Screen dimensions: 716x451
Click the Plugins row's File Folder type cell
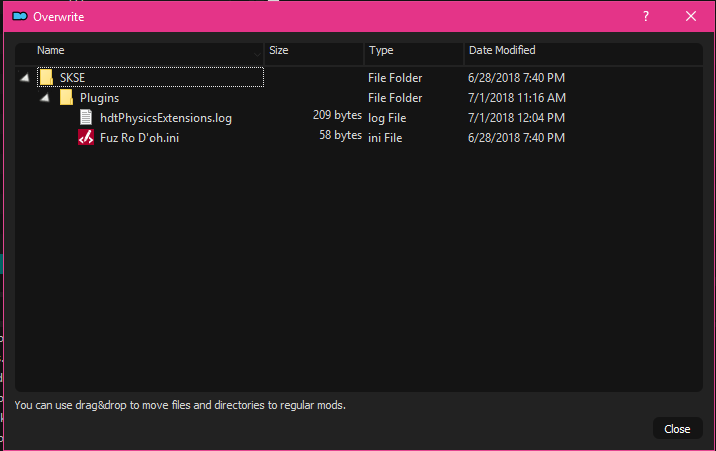[395, 98]
